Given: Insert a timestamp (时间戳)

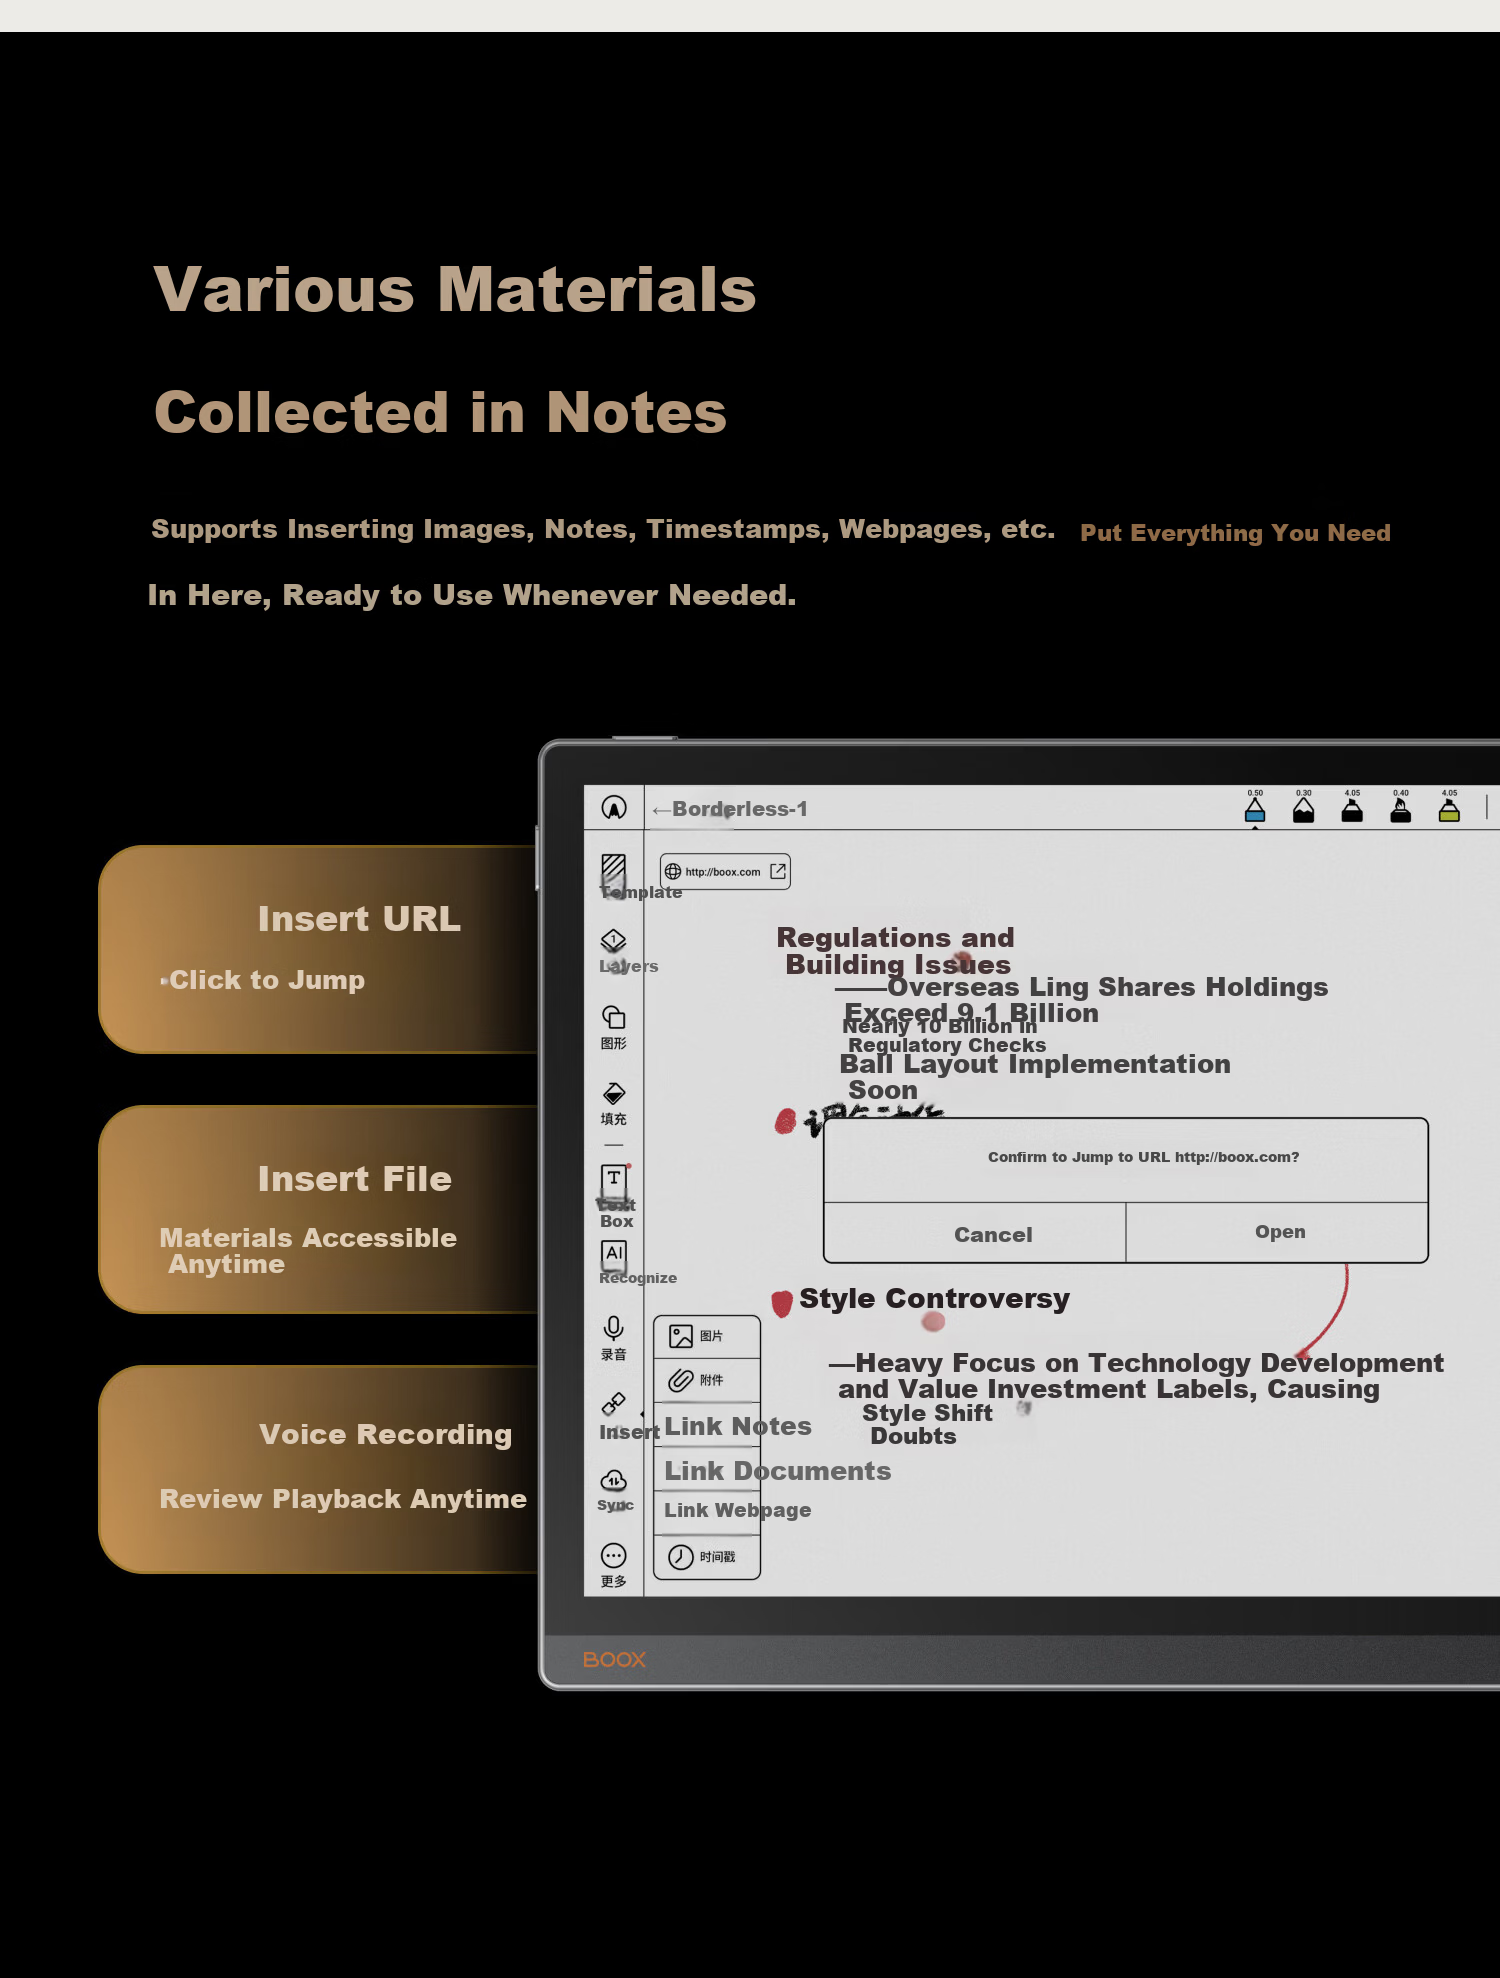Looking at the screenshot, I should (707, 1557).
